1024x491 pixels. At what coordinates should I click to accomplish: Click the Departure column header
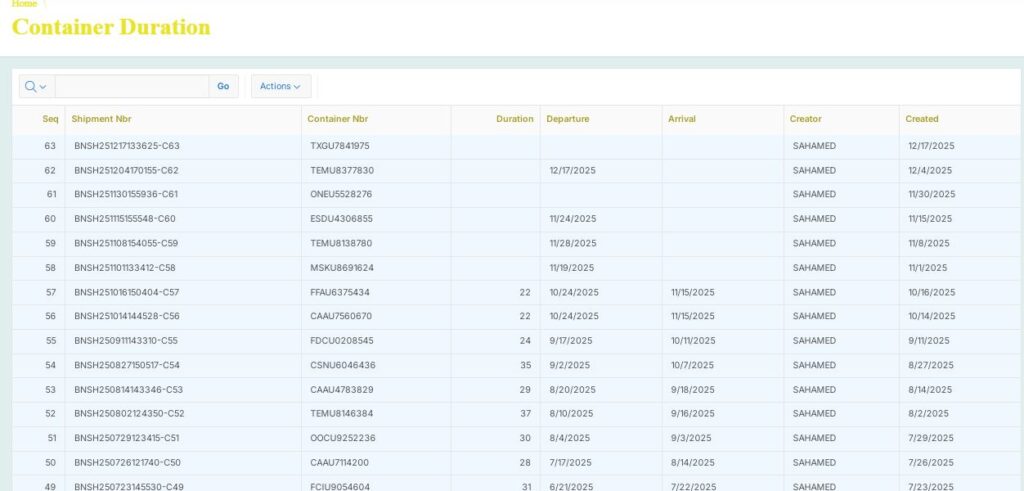pos(567,119)
